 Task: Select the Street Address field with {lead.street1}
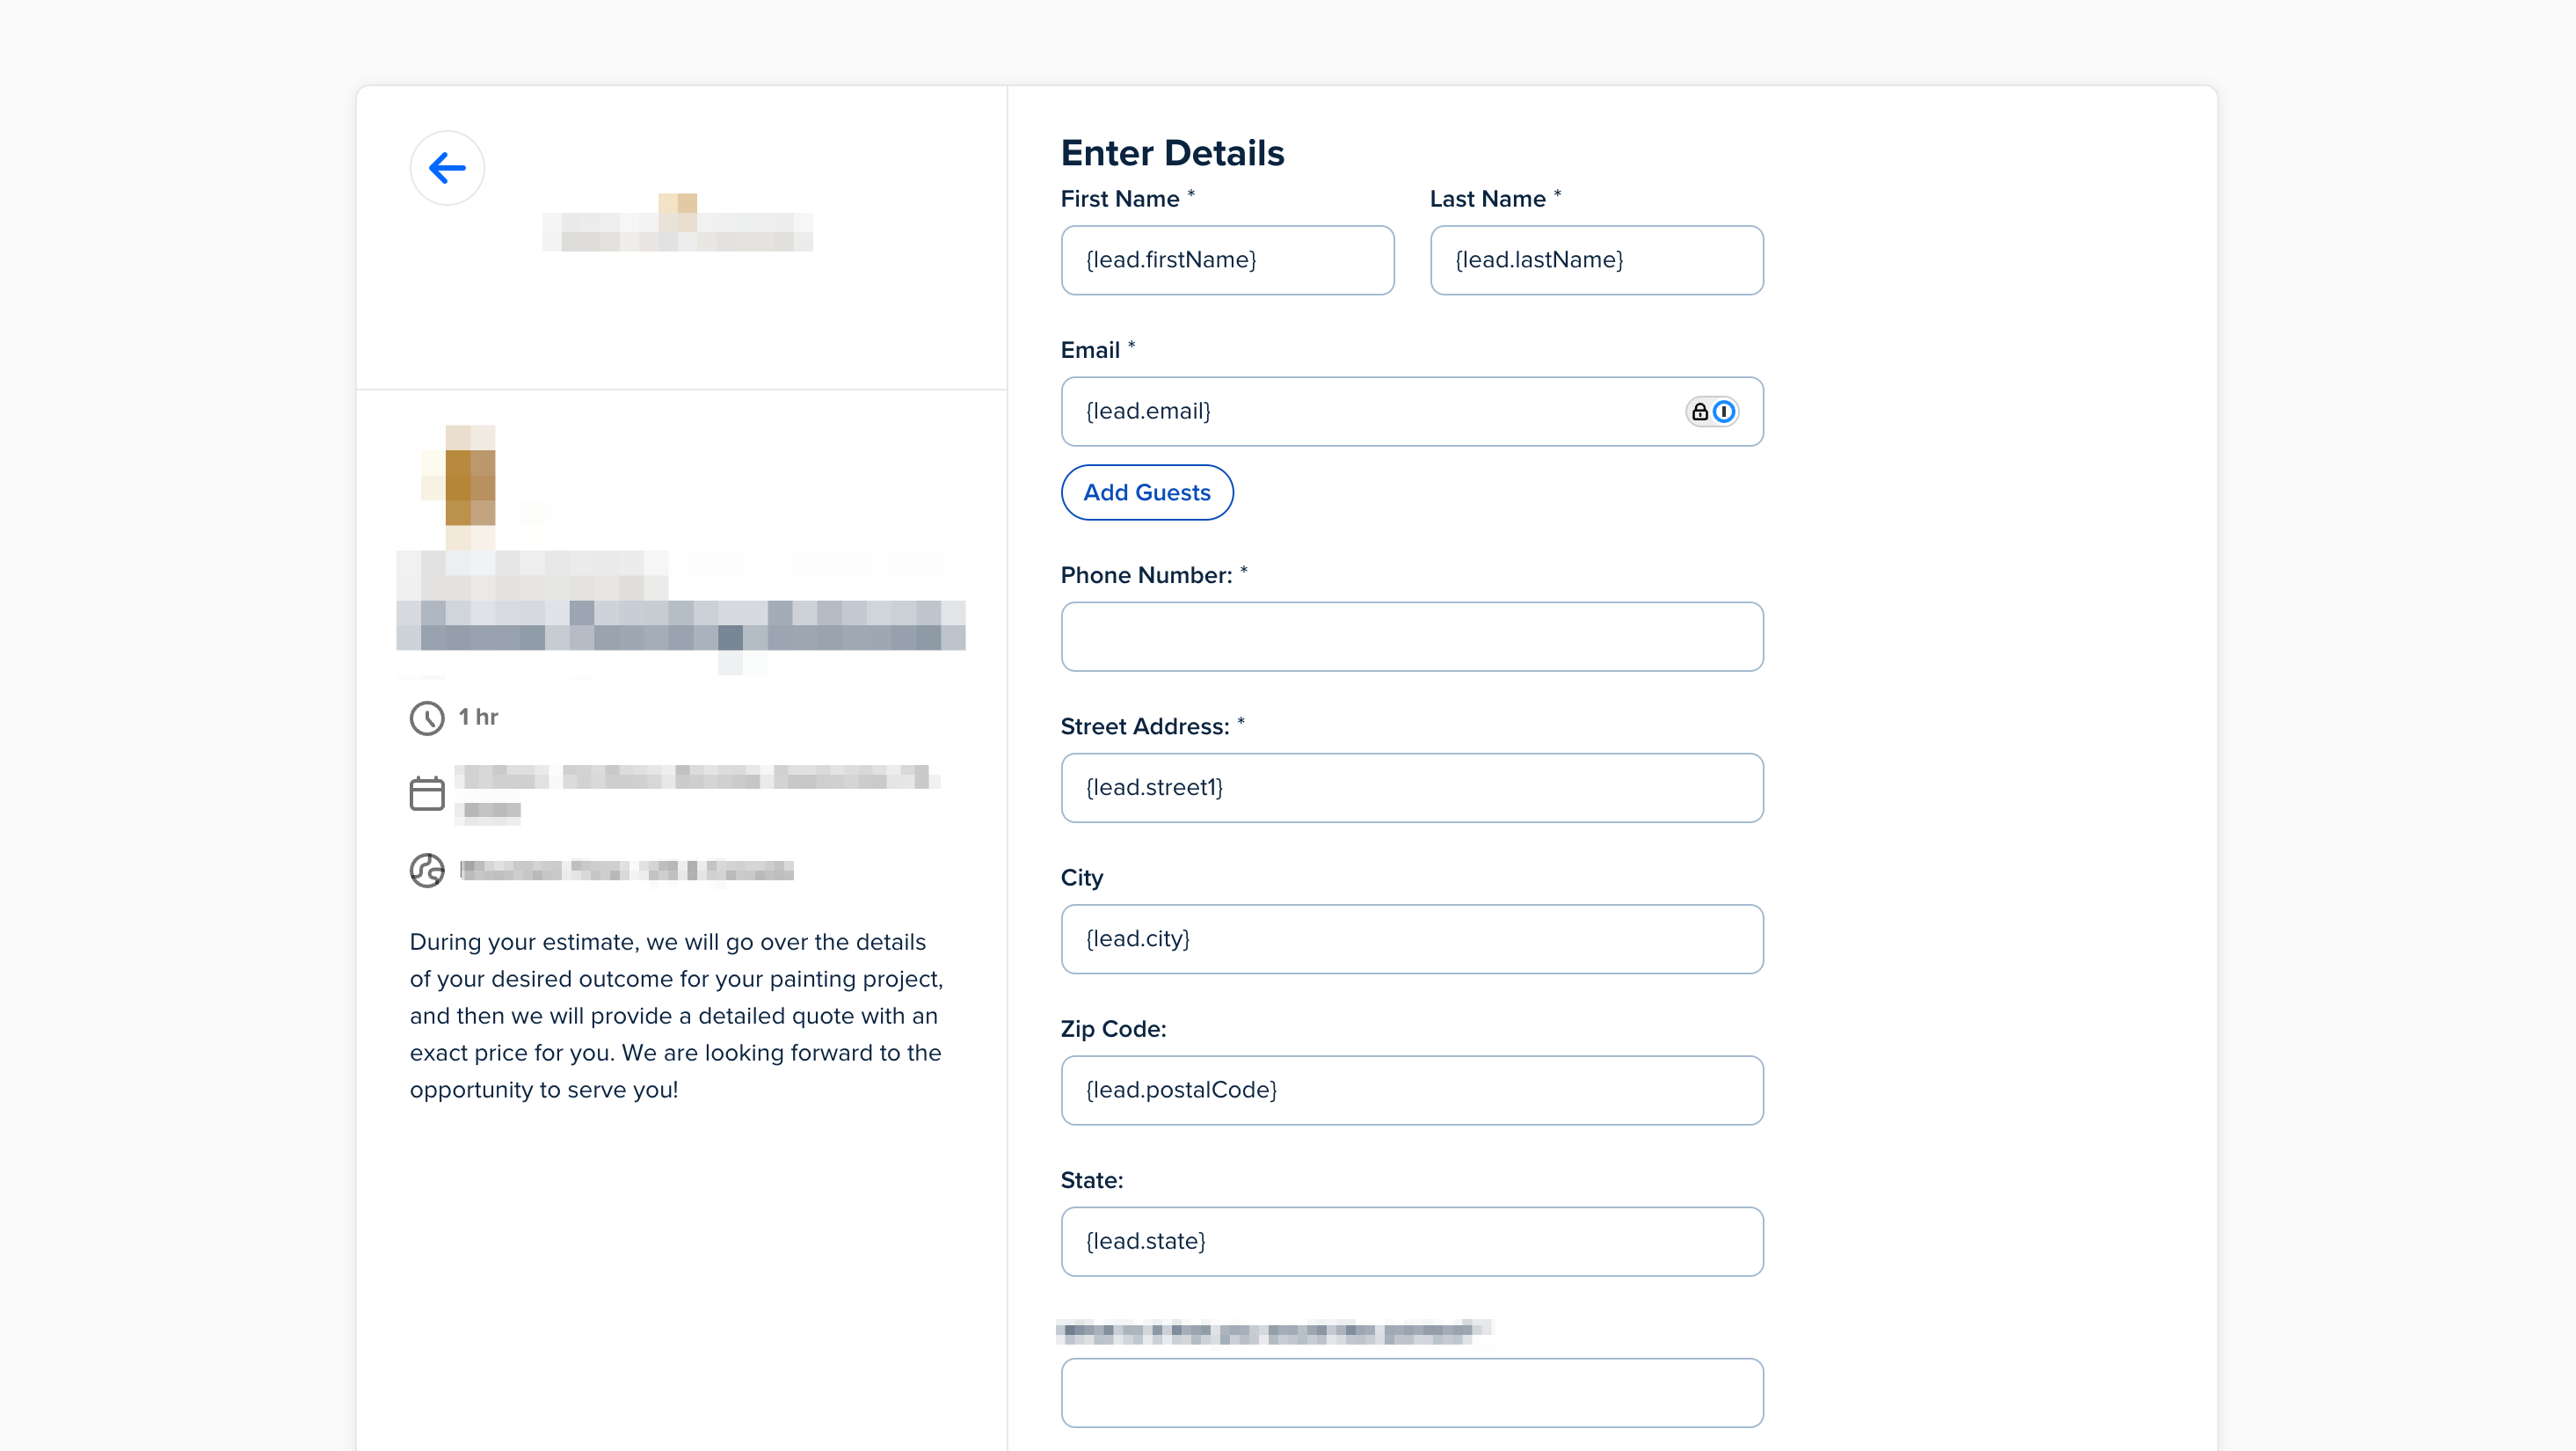coord(1411,787)
